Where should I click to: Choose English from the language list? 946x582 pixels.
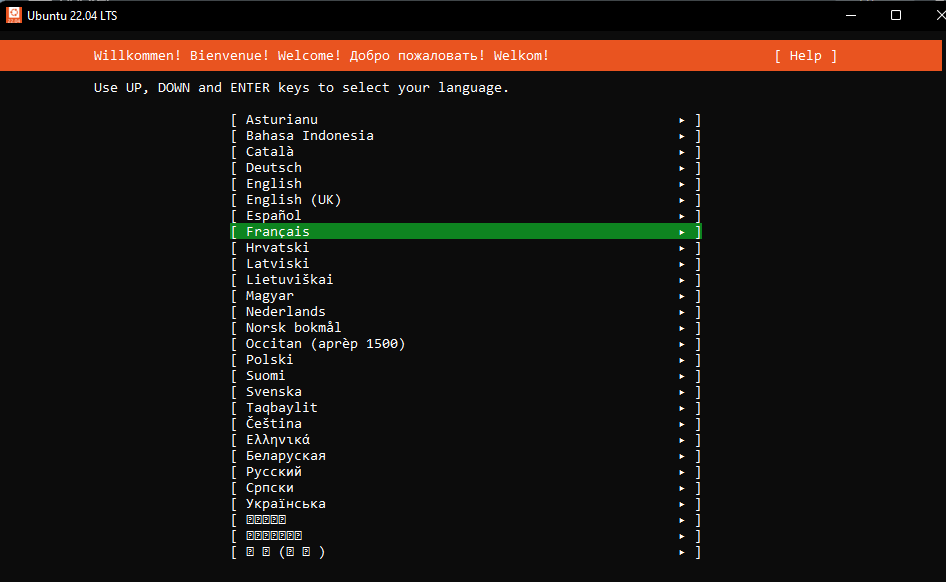[274, 184]
